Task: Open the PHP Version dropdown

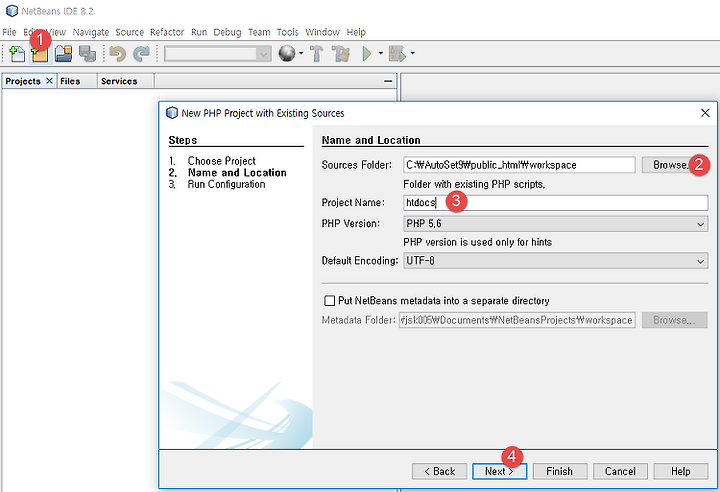Action: point(556,224)
